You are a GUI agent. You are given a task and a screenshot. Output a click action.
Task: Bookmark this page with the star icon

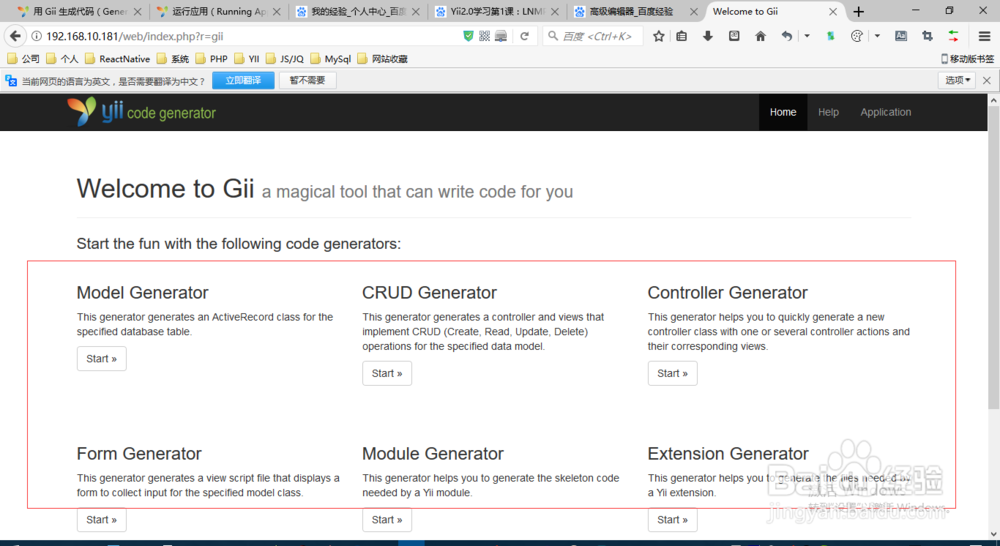[659, 36]
